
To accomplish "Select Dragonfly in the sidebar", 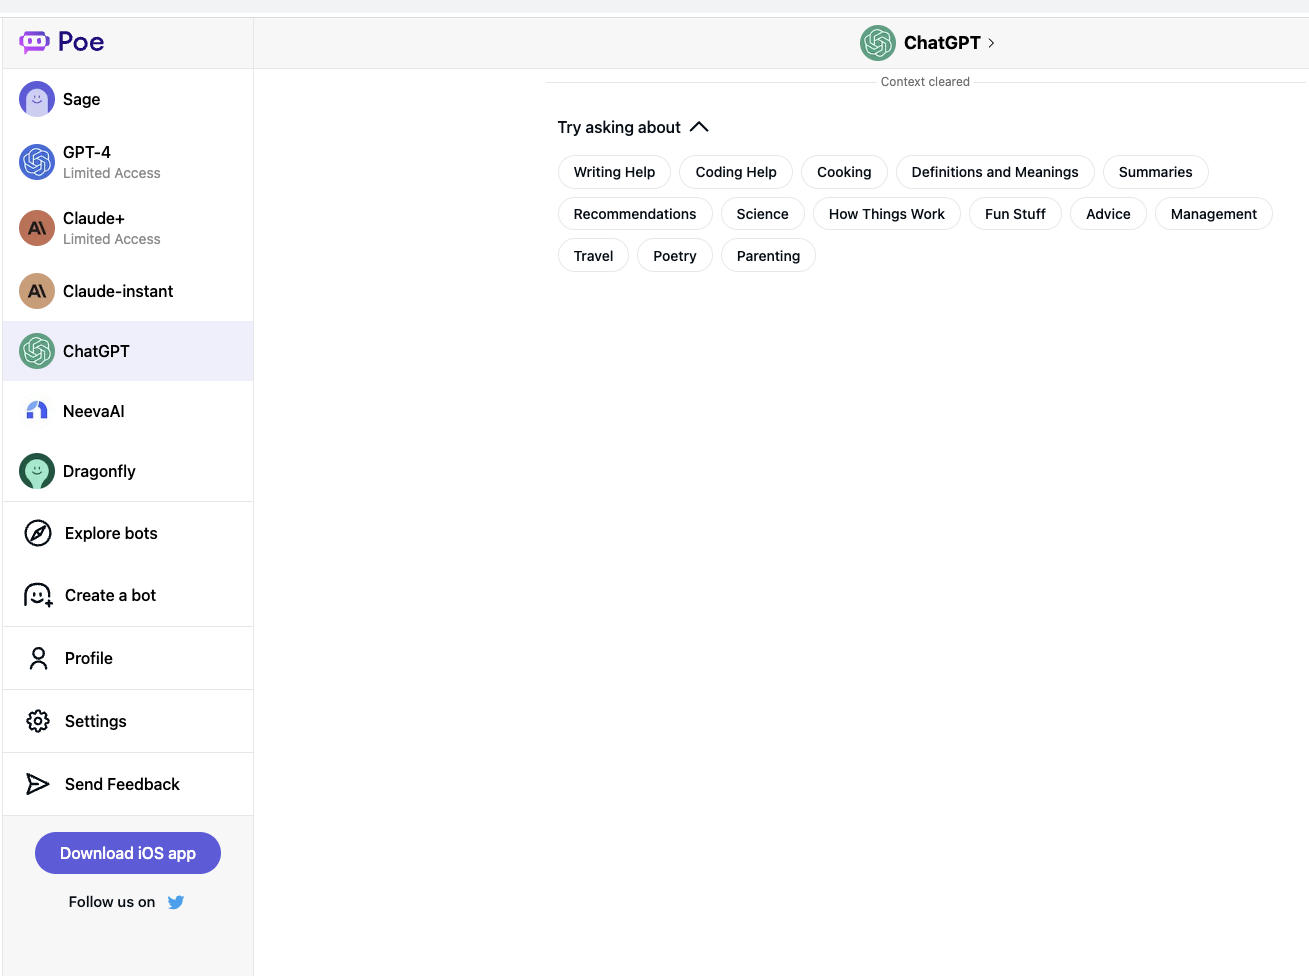I will click(128, 471).
